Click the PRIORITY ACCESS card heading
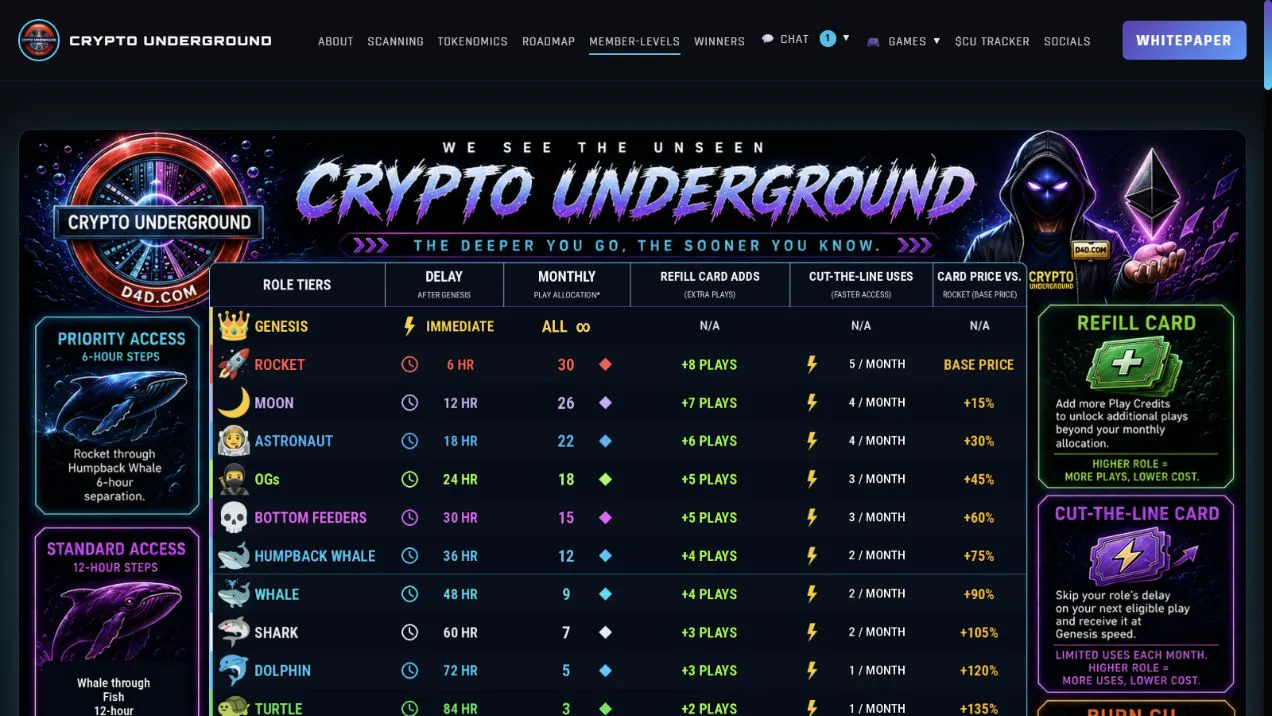Viewport: 1272px width, 716px height. (121, 339)
